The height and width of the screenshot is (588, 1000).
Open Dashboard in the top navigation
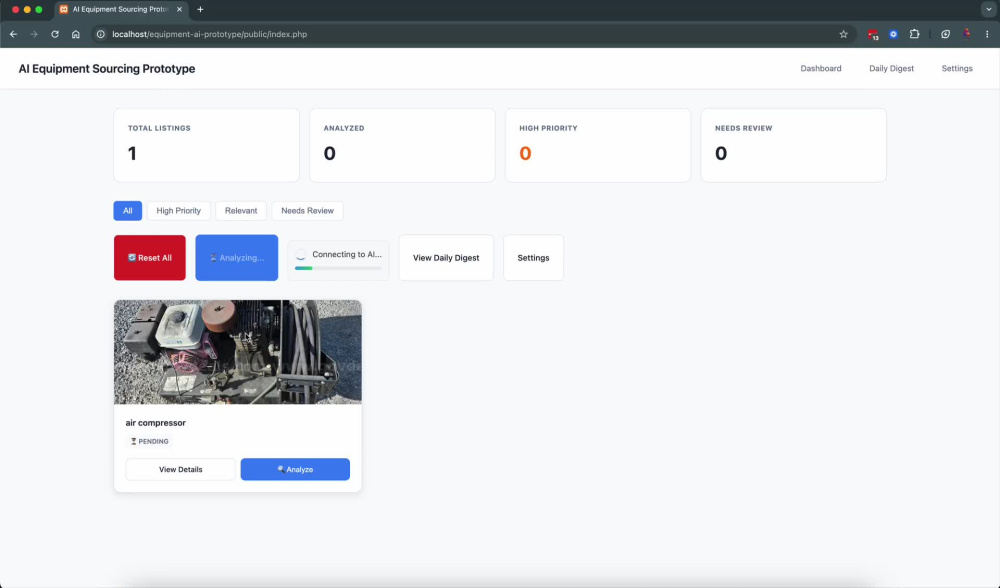(821, 68)
